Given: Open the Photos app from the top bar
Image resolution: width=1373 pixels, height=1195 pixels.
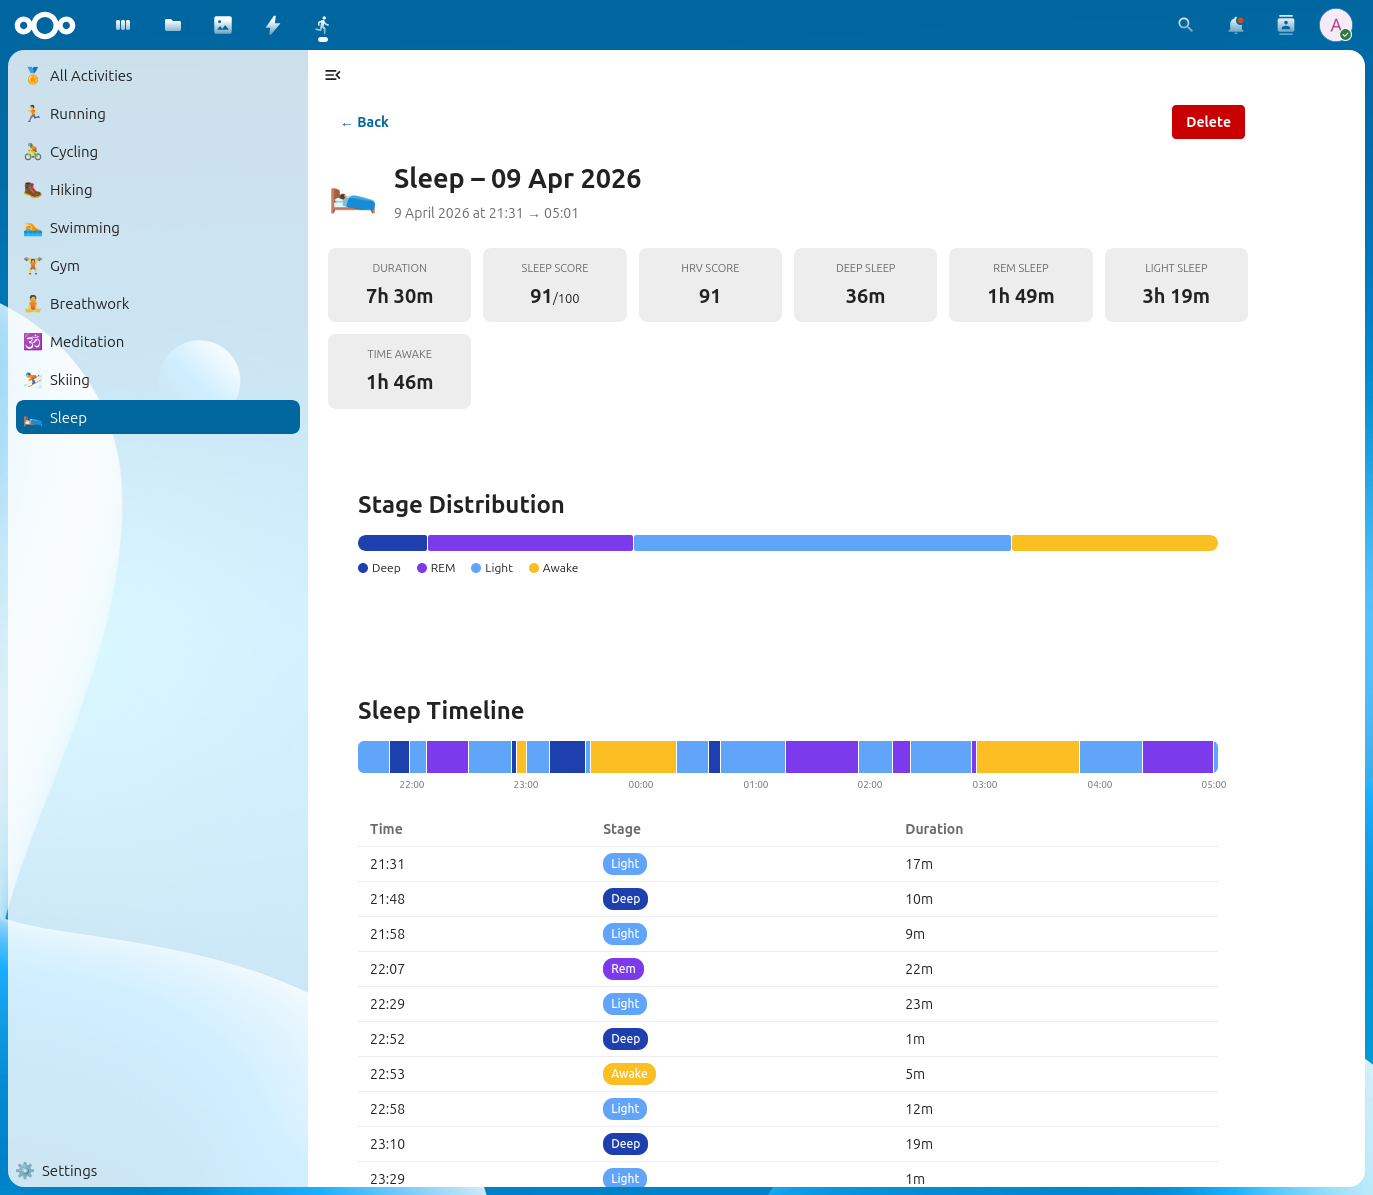Looking at the screenshot, I should [222, 24].
